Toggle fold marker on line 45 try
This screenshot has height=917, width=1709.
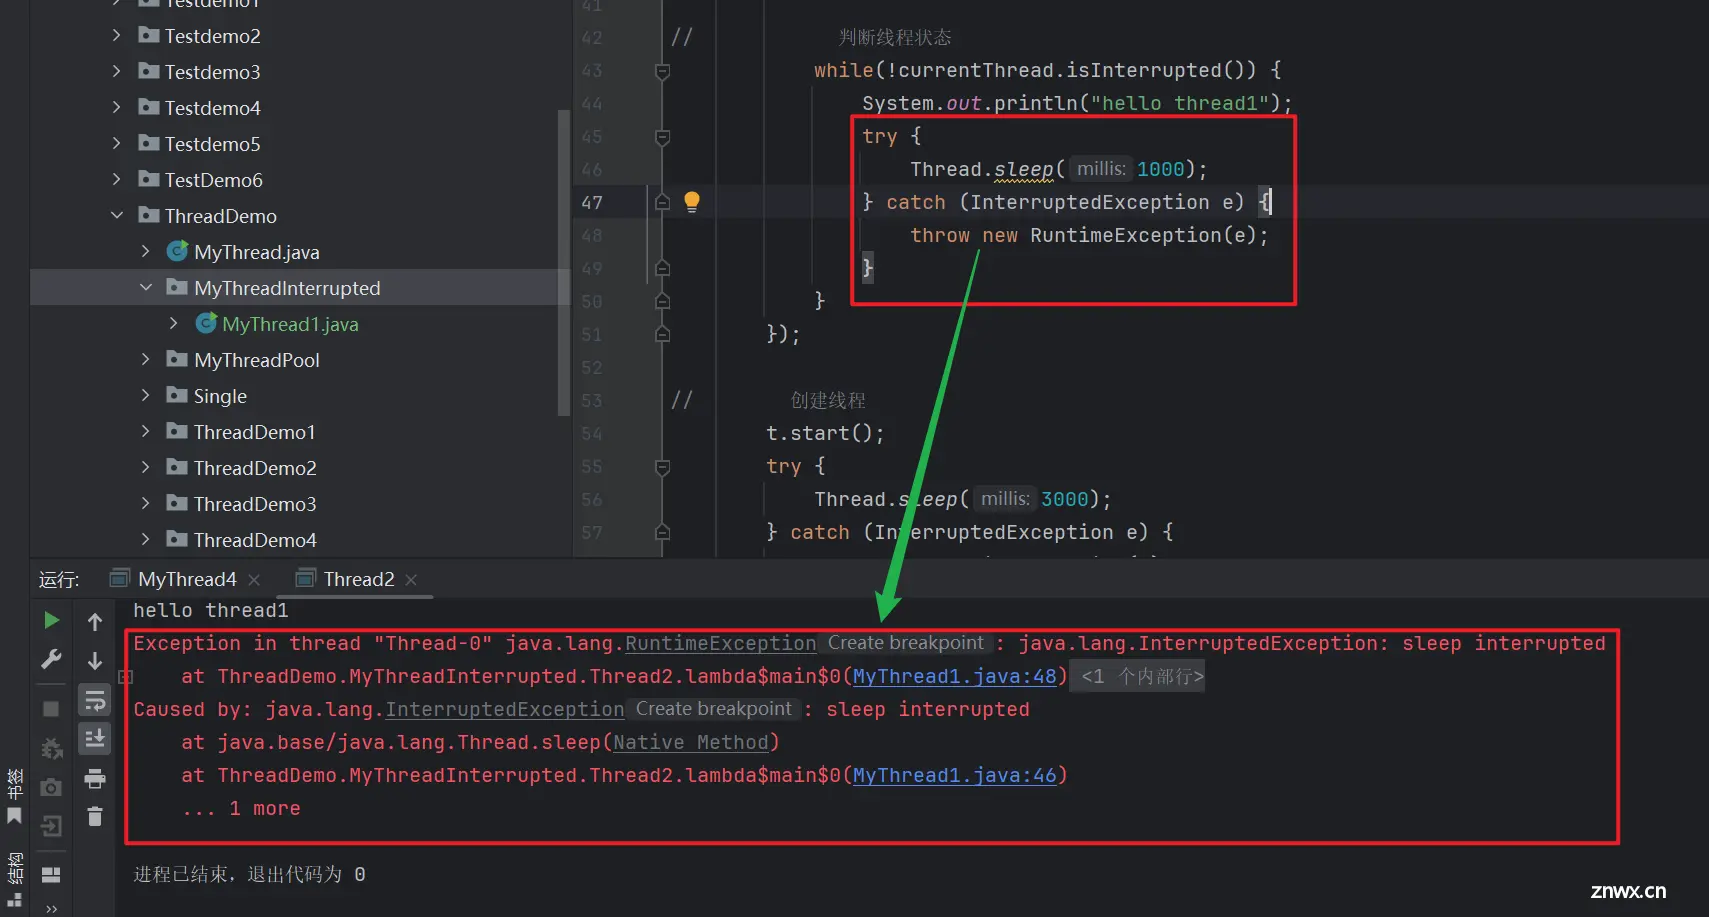point(662,137)
